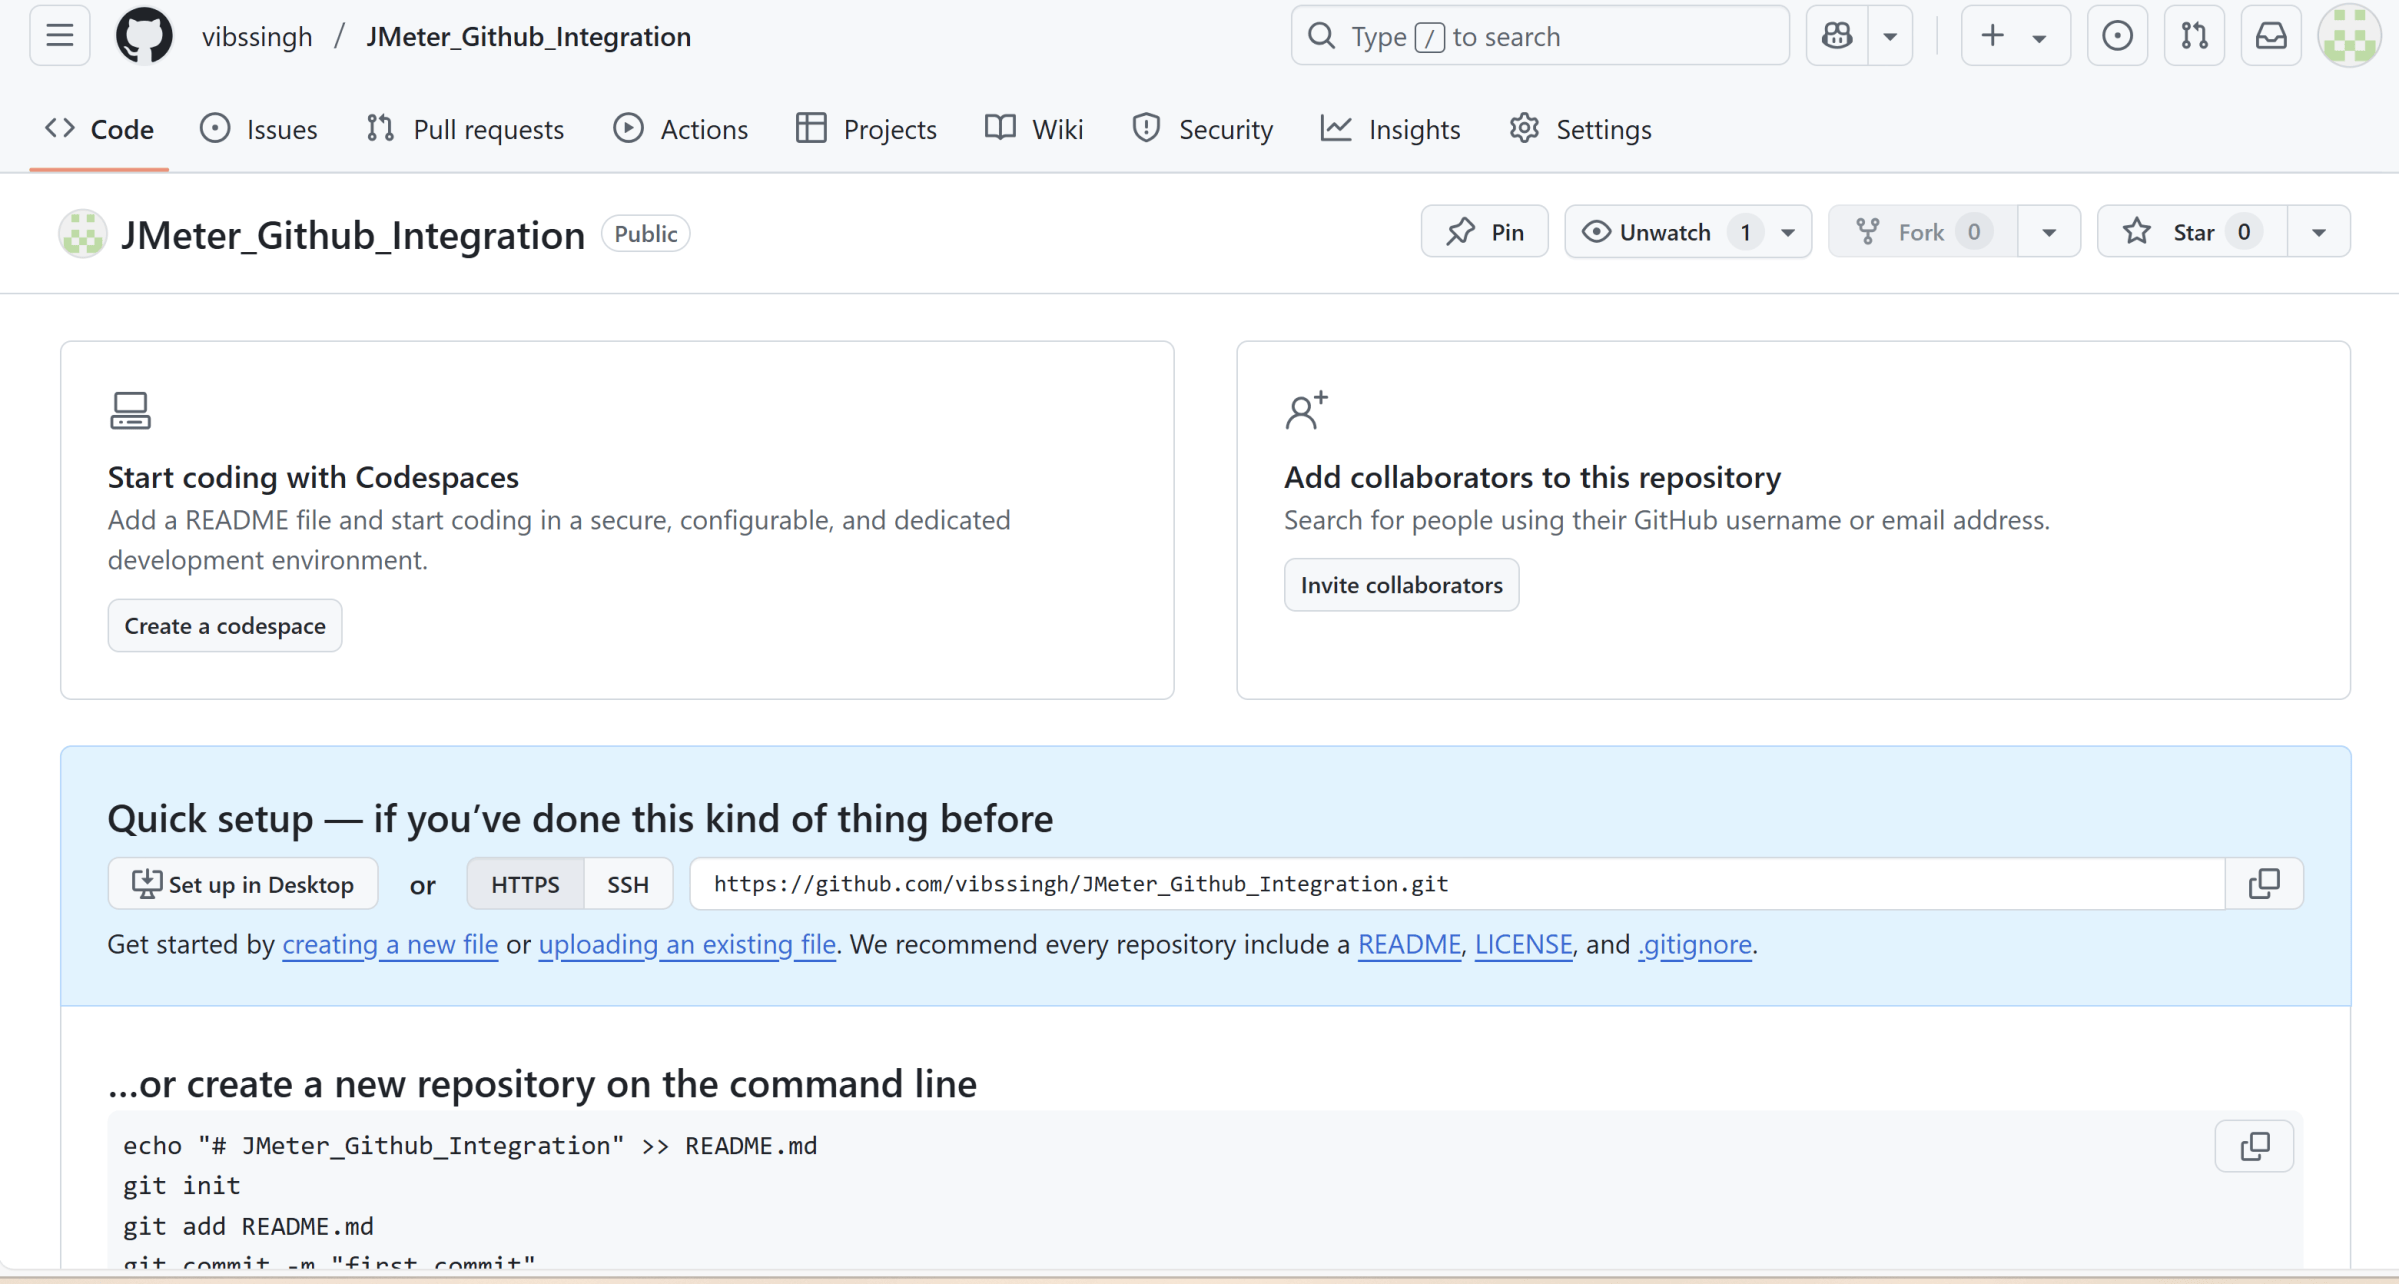Open the Insights tab
2399x1284 pixels.
(x=1391, y=129)
